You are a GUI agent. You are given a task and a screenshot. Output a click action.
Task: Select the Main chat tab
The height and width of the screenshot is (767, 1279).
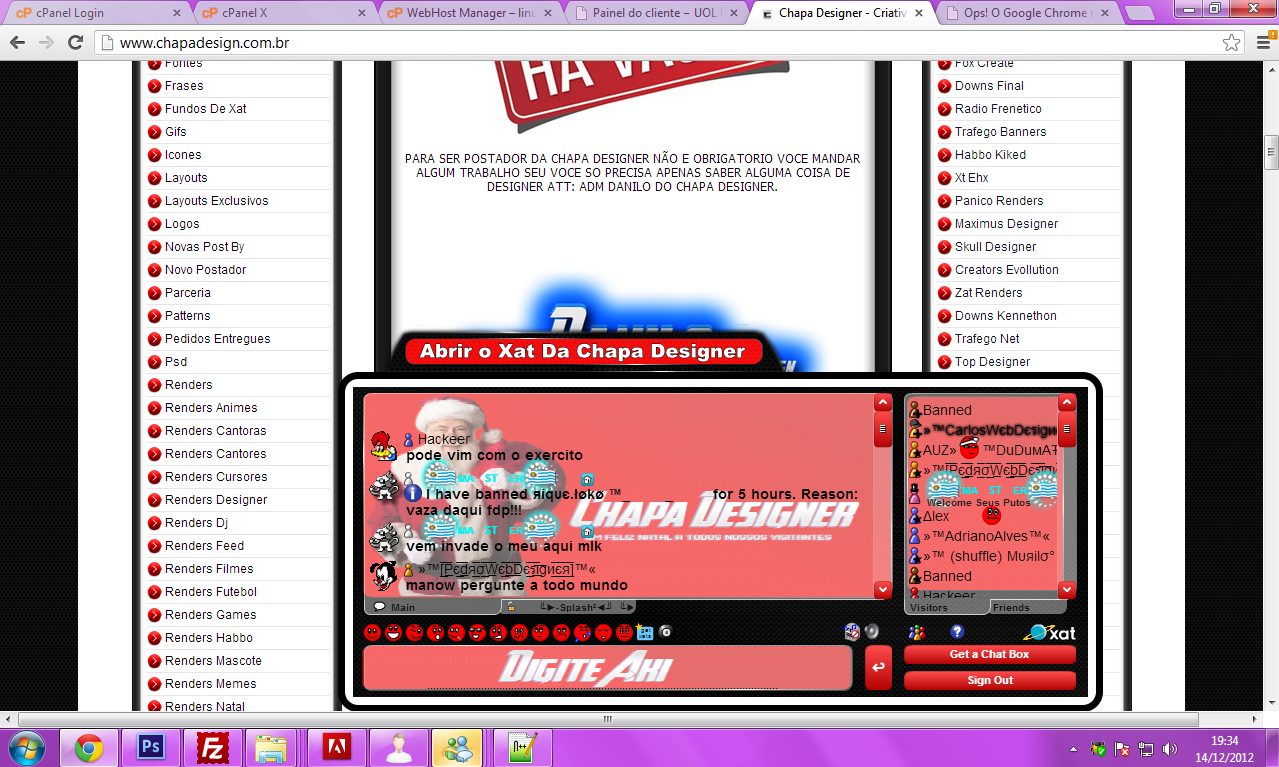433,607
